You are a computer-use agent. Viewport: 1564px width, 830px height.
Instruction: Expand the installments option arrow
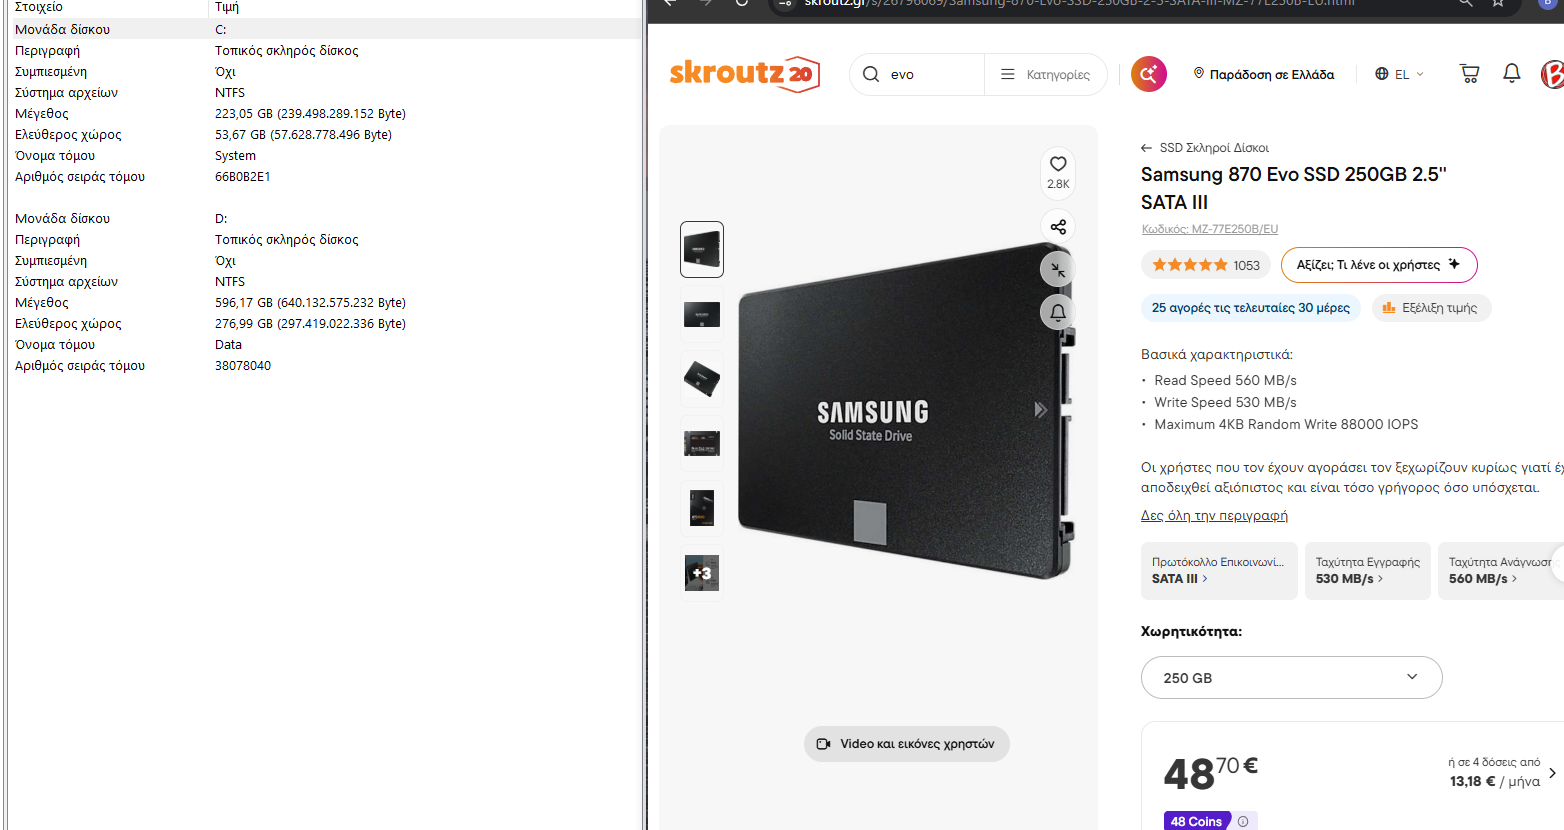click(x=1552, y=773)
